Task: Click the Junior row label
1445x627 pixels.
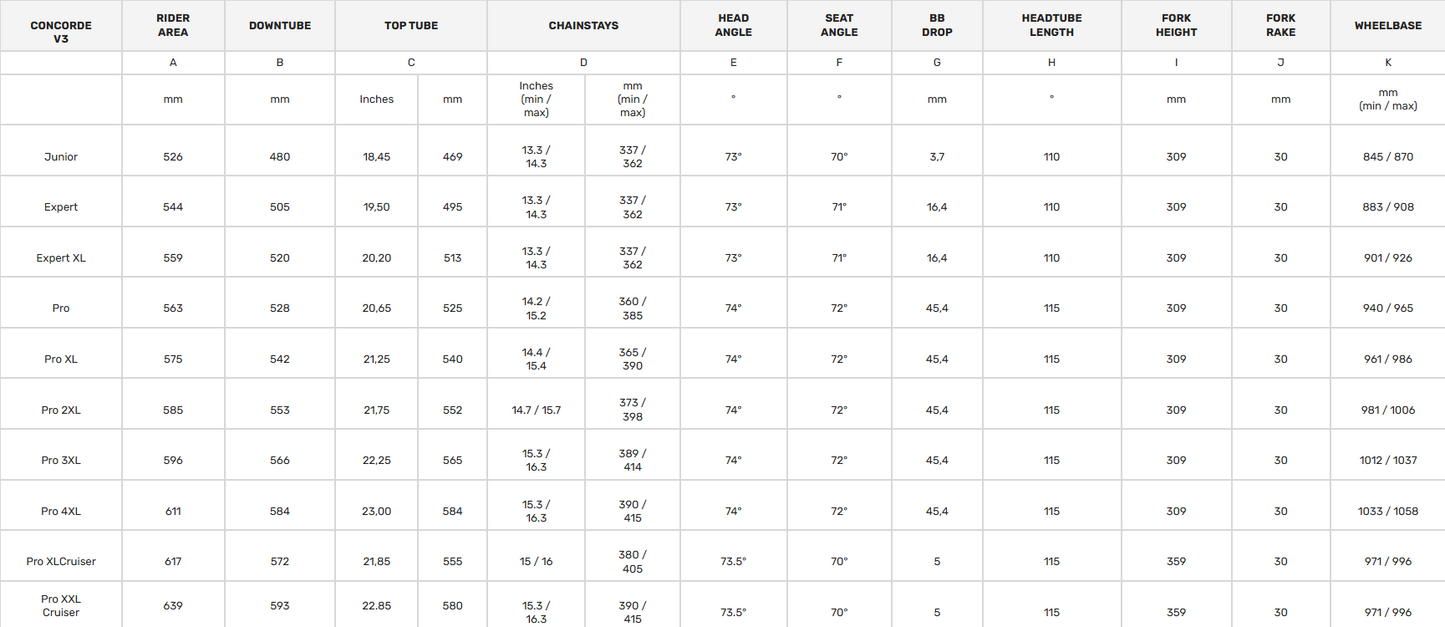Action: (61, 157)
